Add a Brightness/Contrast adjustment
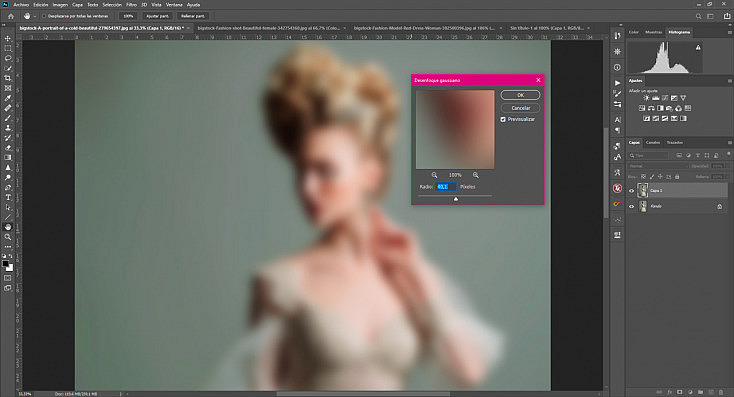This screenshot has height=397, width=734. coord(646,98)
